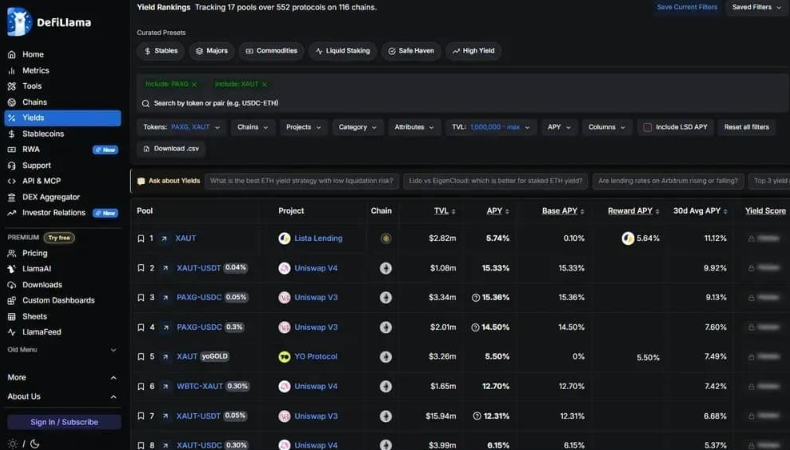Click the Lista reward token icon by 5.64%
790x450 pixels.
tap(628, 238)
